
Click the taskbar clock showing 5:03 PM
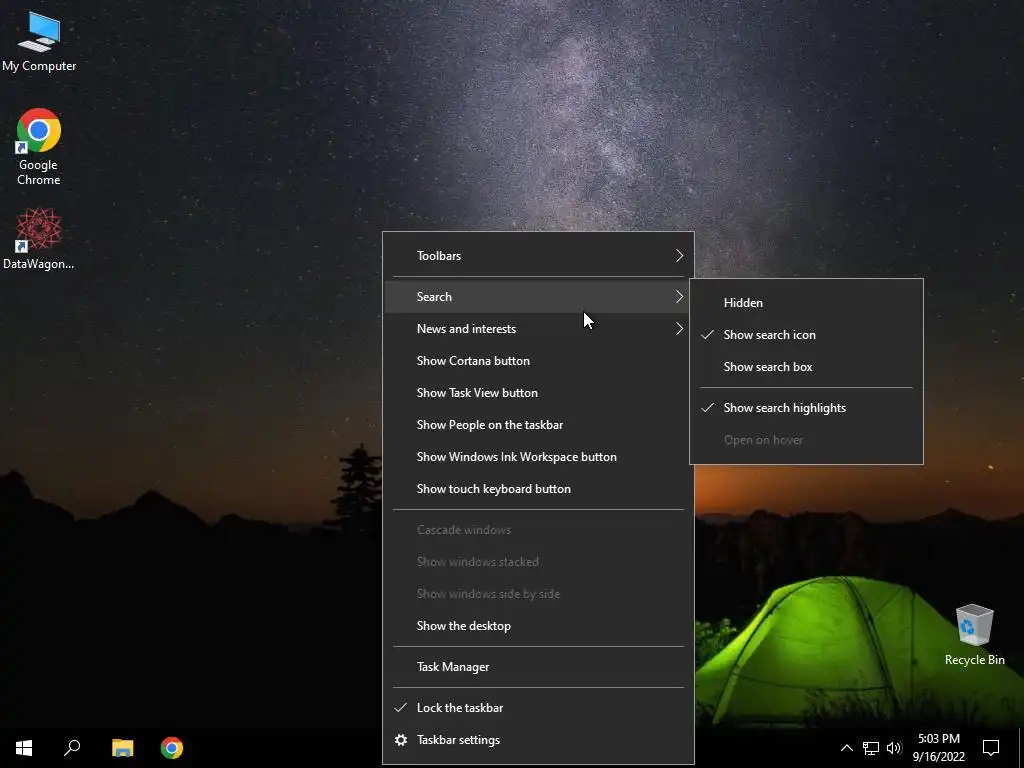[938, 748]
